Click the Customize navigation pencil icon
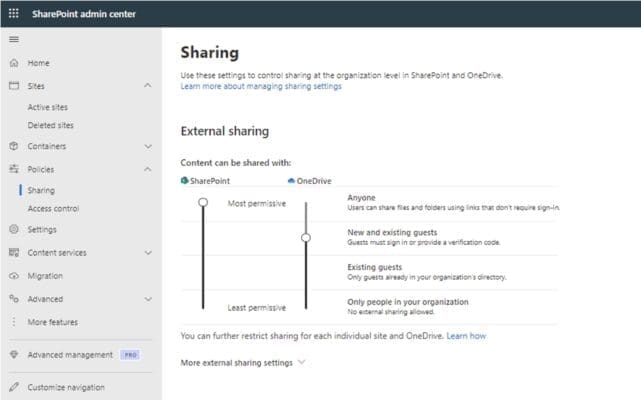Screen dimensions: 641x400 [14, 387]
